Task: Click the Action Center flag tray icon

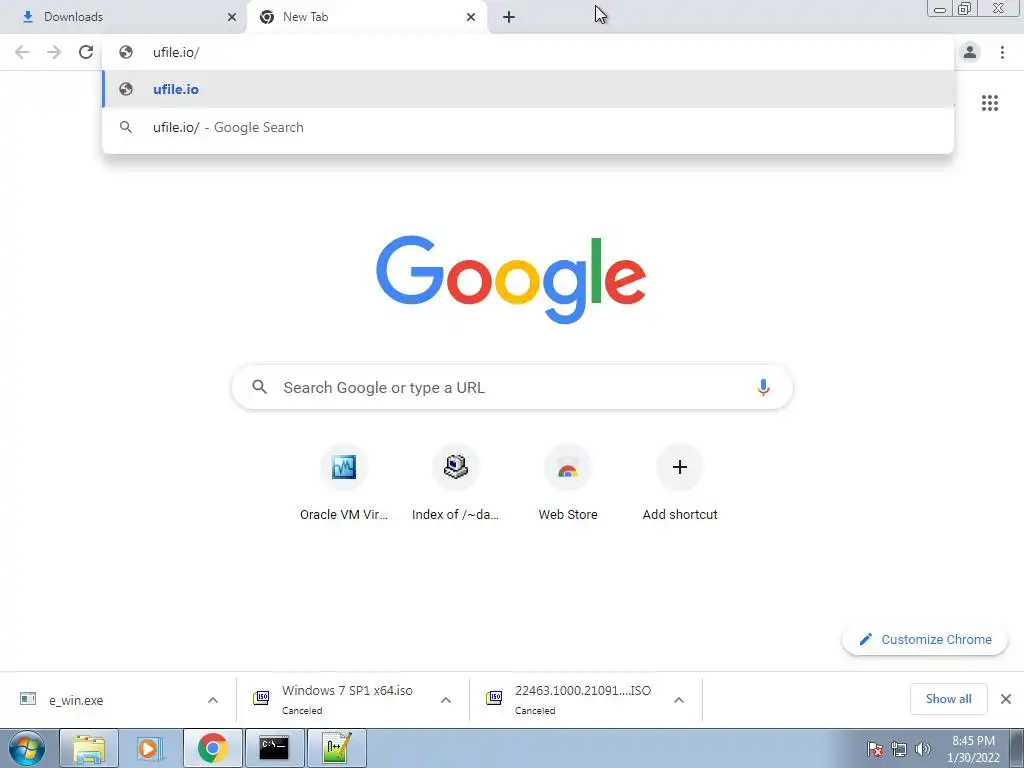Action: (874, 749)
